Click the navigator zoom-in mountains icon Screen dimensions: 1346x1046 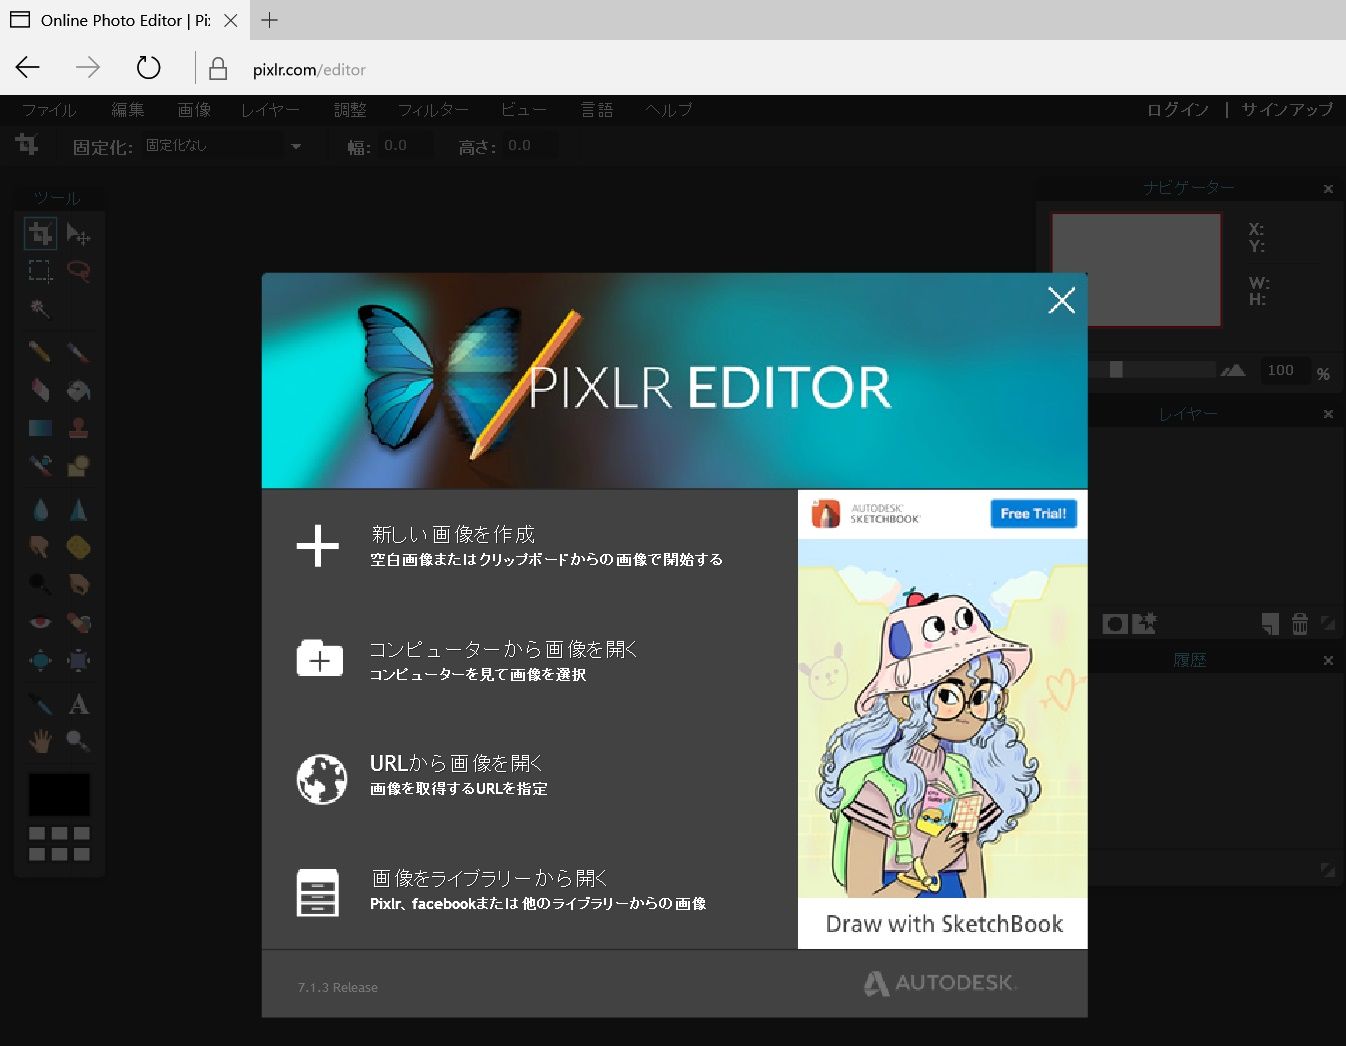[x=1233, y=370]
